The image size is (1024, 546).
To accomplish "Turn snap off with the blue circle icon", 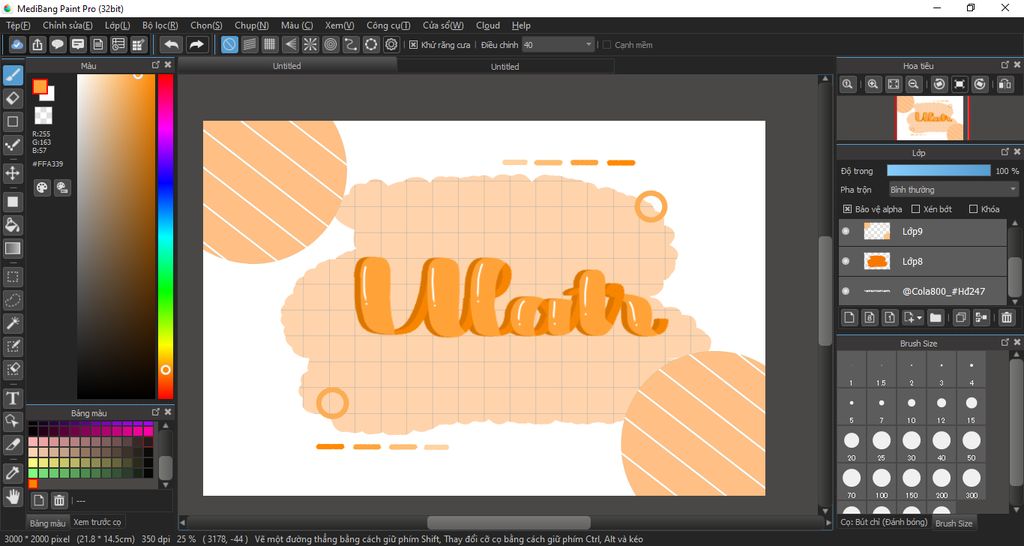I will pyautogui.click(x=229, y=44).
